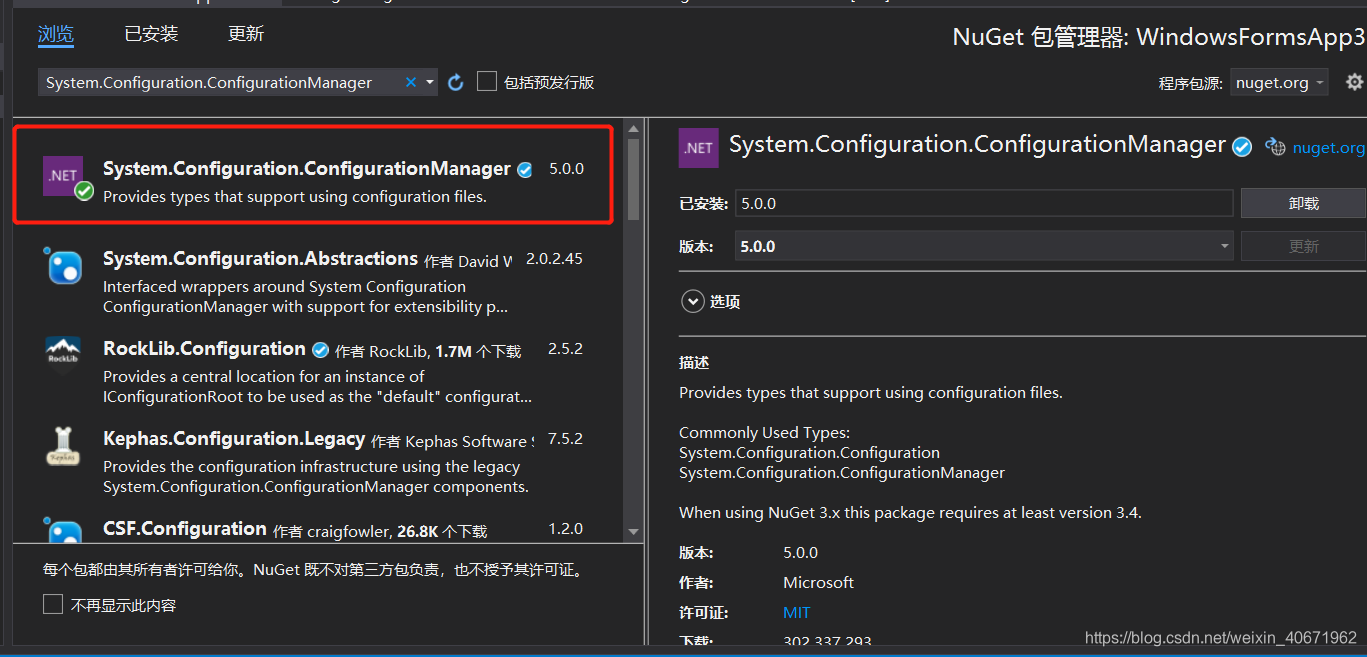Image resolution: width=1367 pixels, height=657 pixels.
Task: Switch to the Updates tab
Action: (x=246, y=34)
